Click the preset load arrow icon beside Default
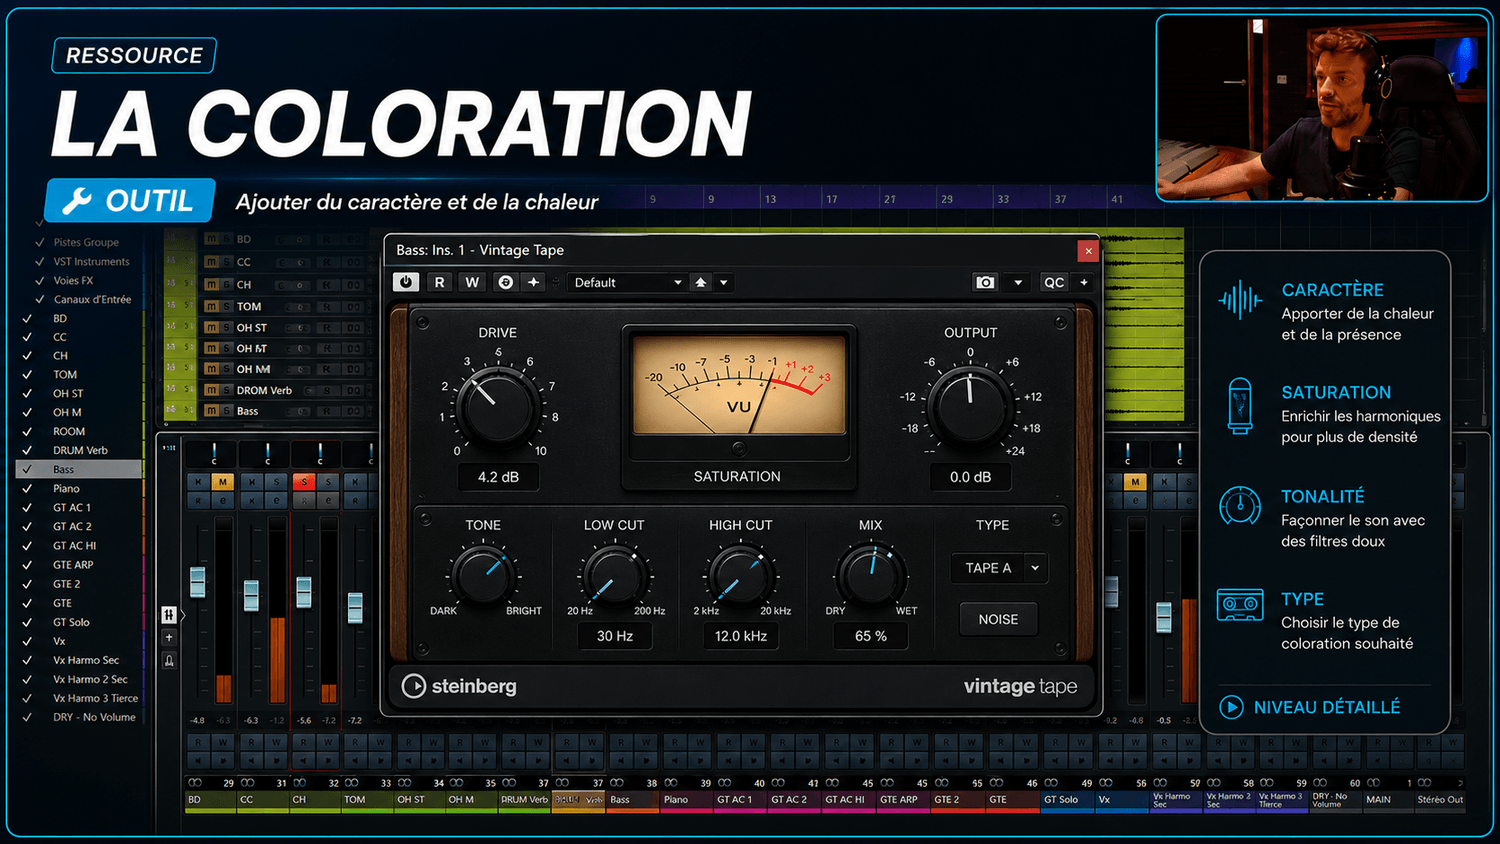Screen dimensions: 1500x844 (x=701, y=283)
